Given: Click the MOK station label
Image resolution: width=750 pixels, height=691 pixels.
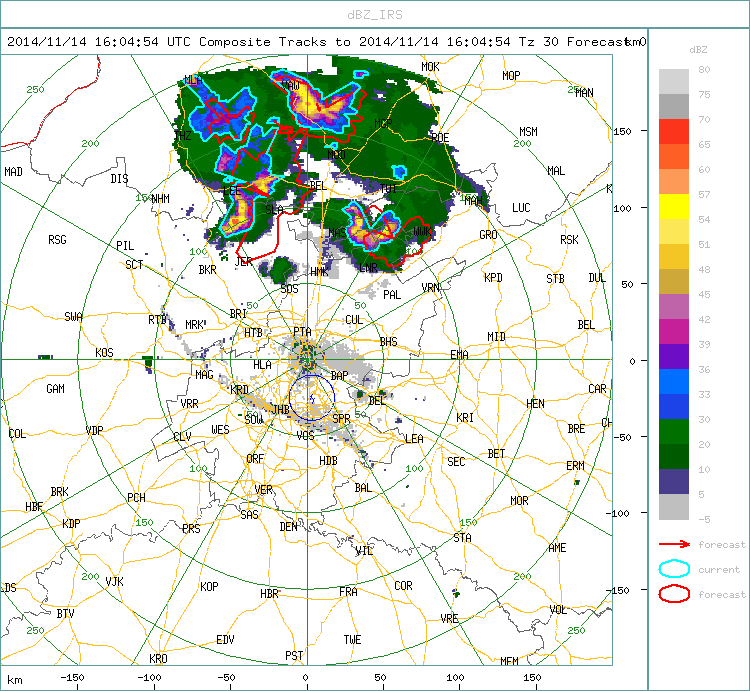Looking at the screenshot, I should [x=430, y=67].
